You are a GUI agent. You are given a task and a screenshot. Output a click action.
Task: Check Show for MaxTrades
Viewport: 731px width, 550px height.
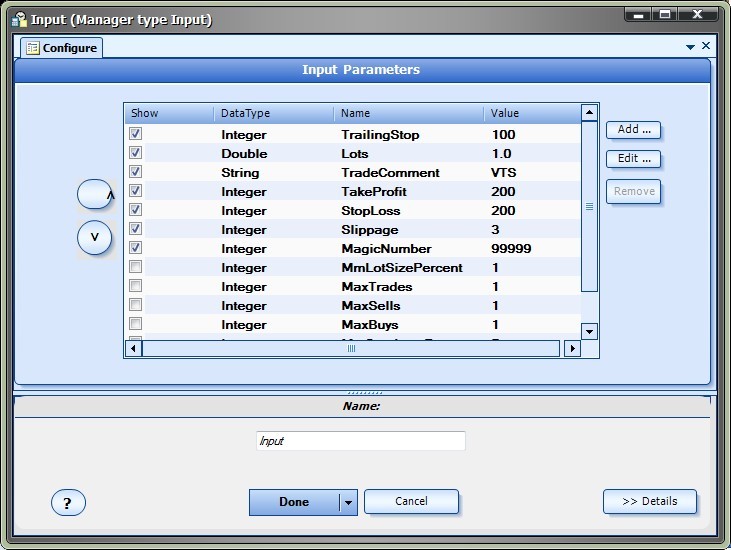coord(136,286)
